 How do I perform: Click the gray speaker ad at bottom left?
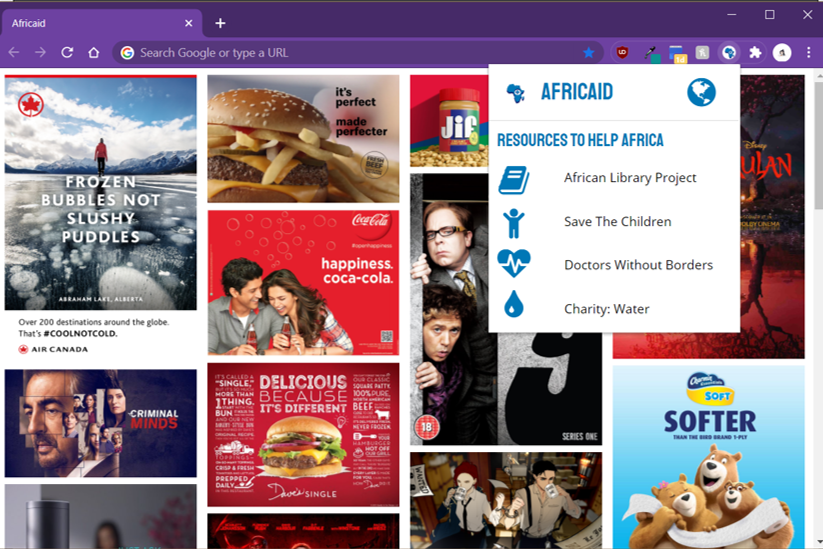point(101,516)
